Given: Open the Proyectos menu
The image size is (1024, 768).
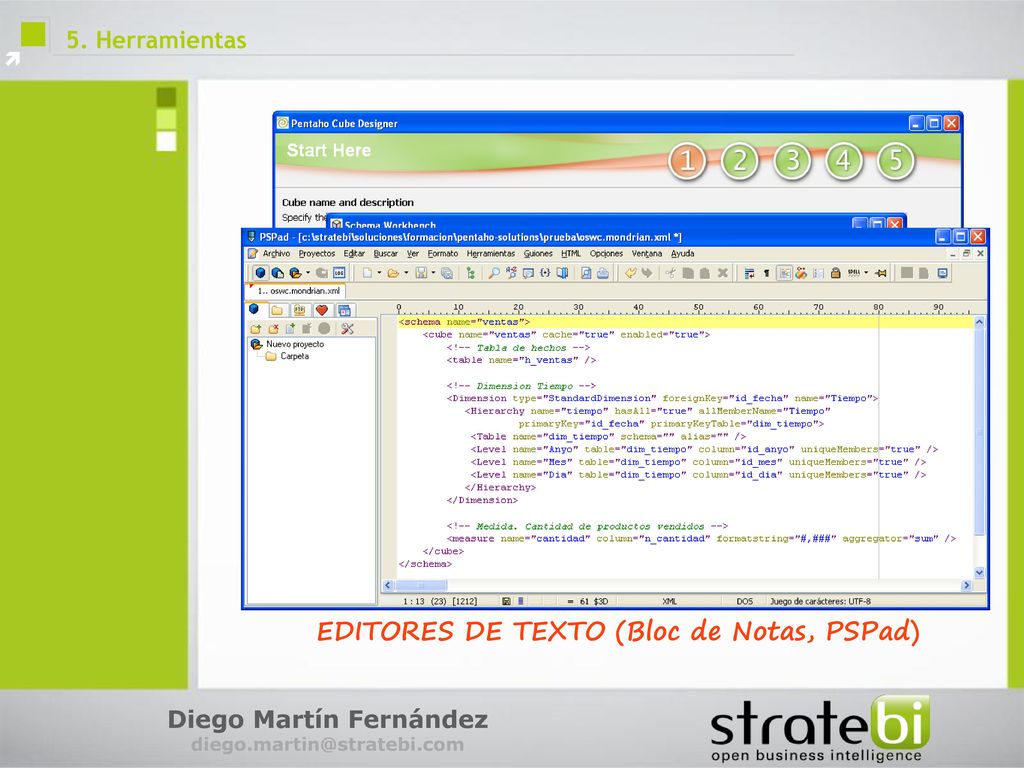Looking at the screenshot, I should click(x=317, y=253).
